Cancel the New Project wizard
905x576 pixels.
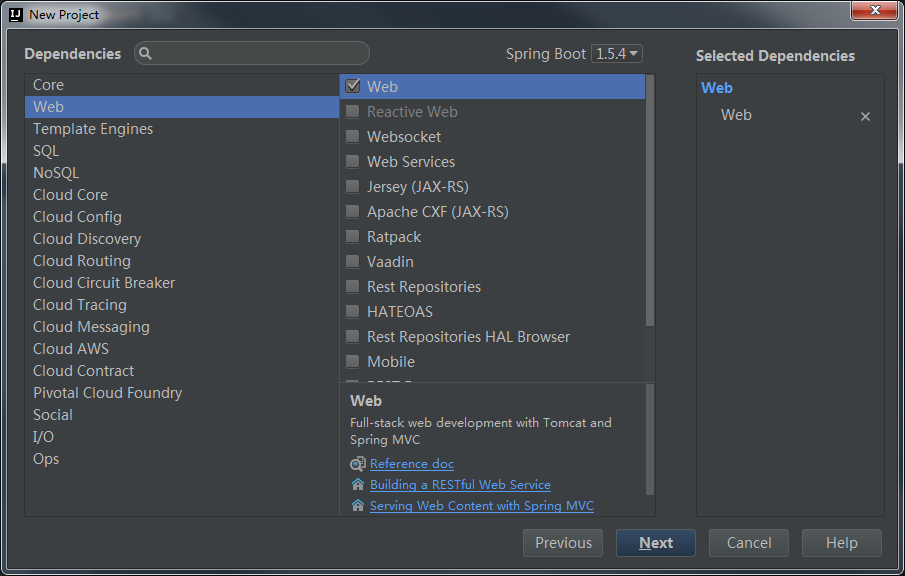749,543
